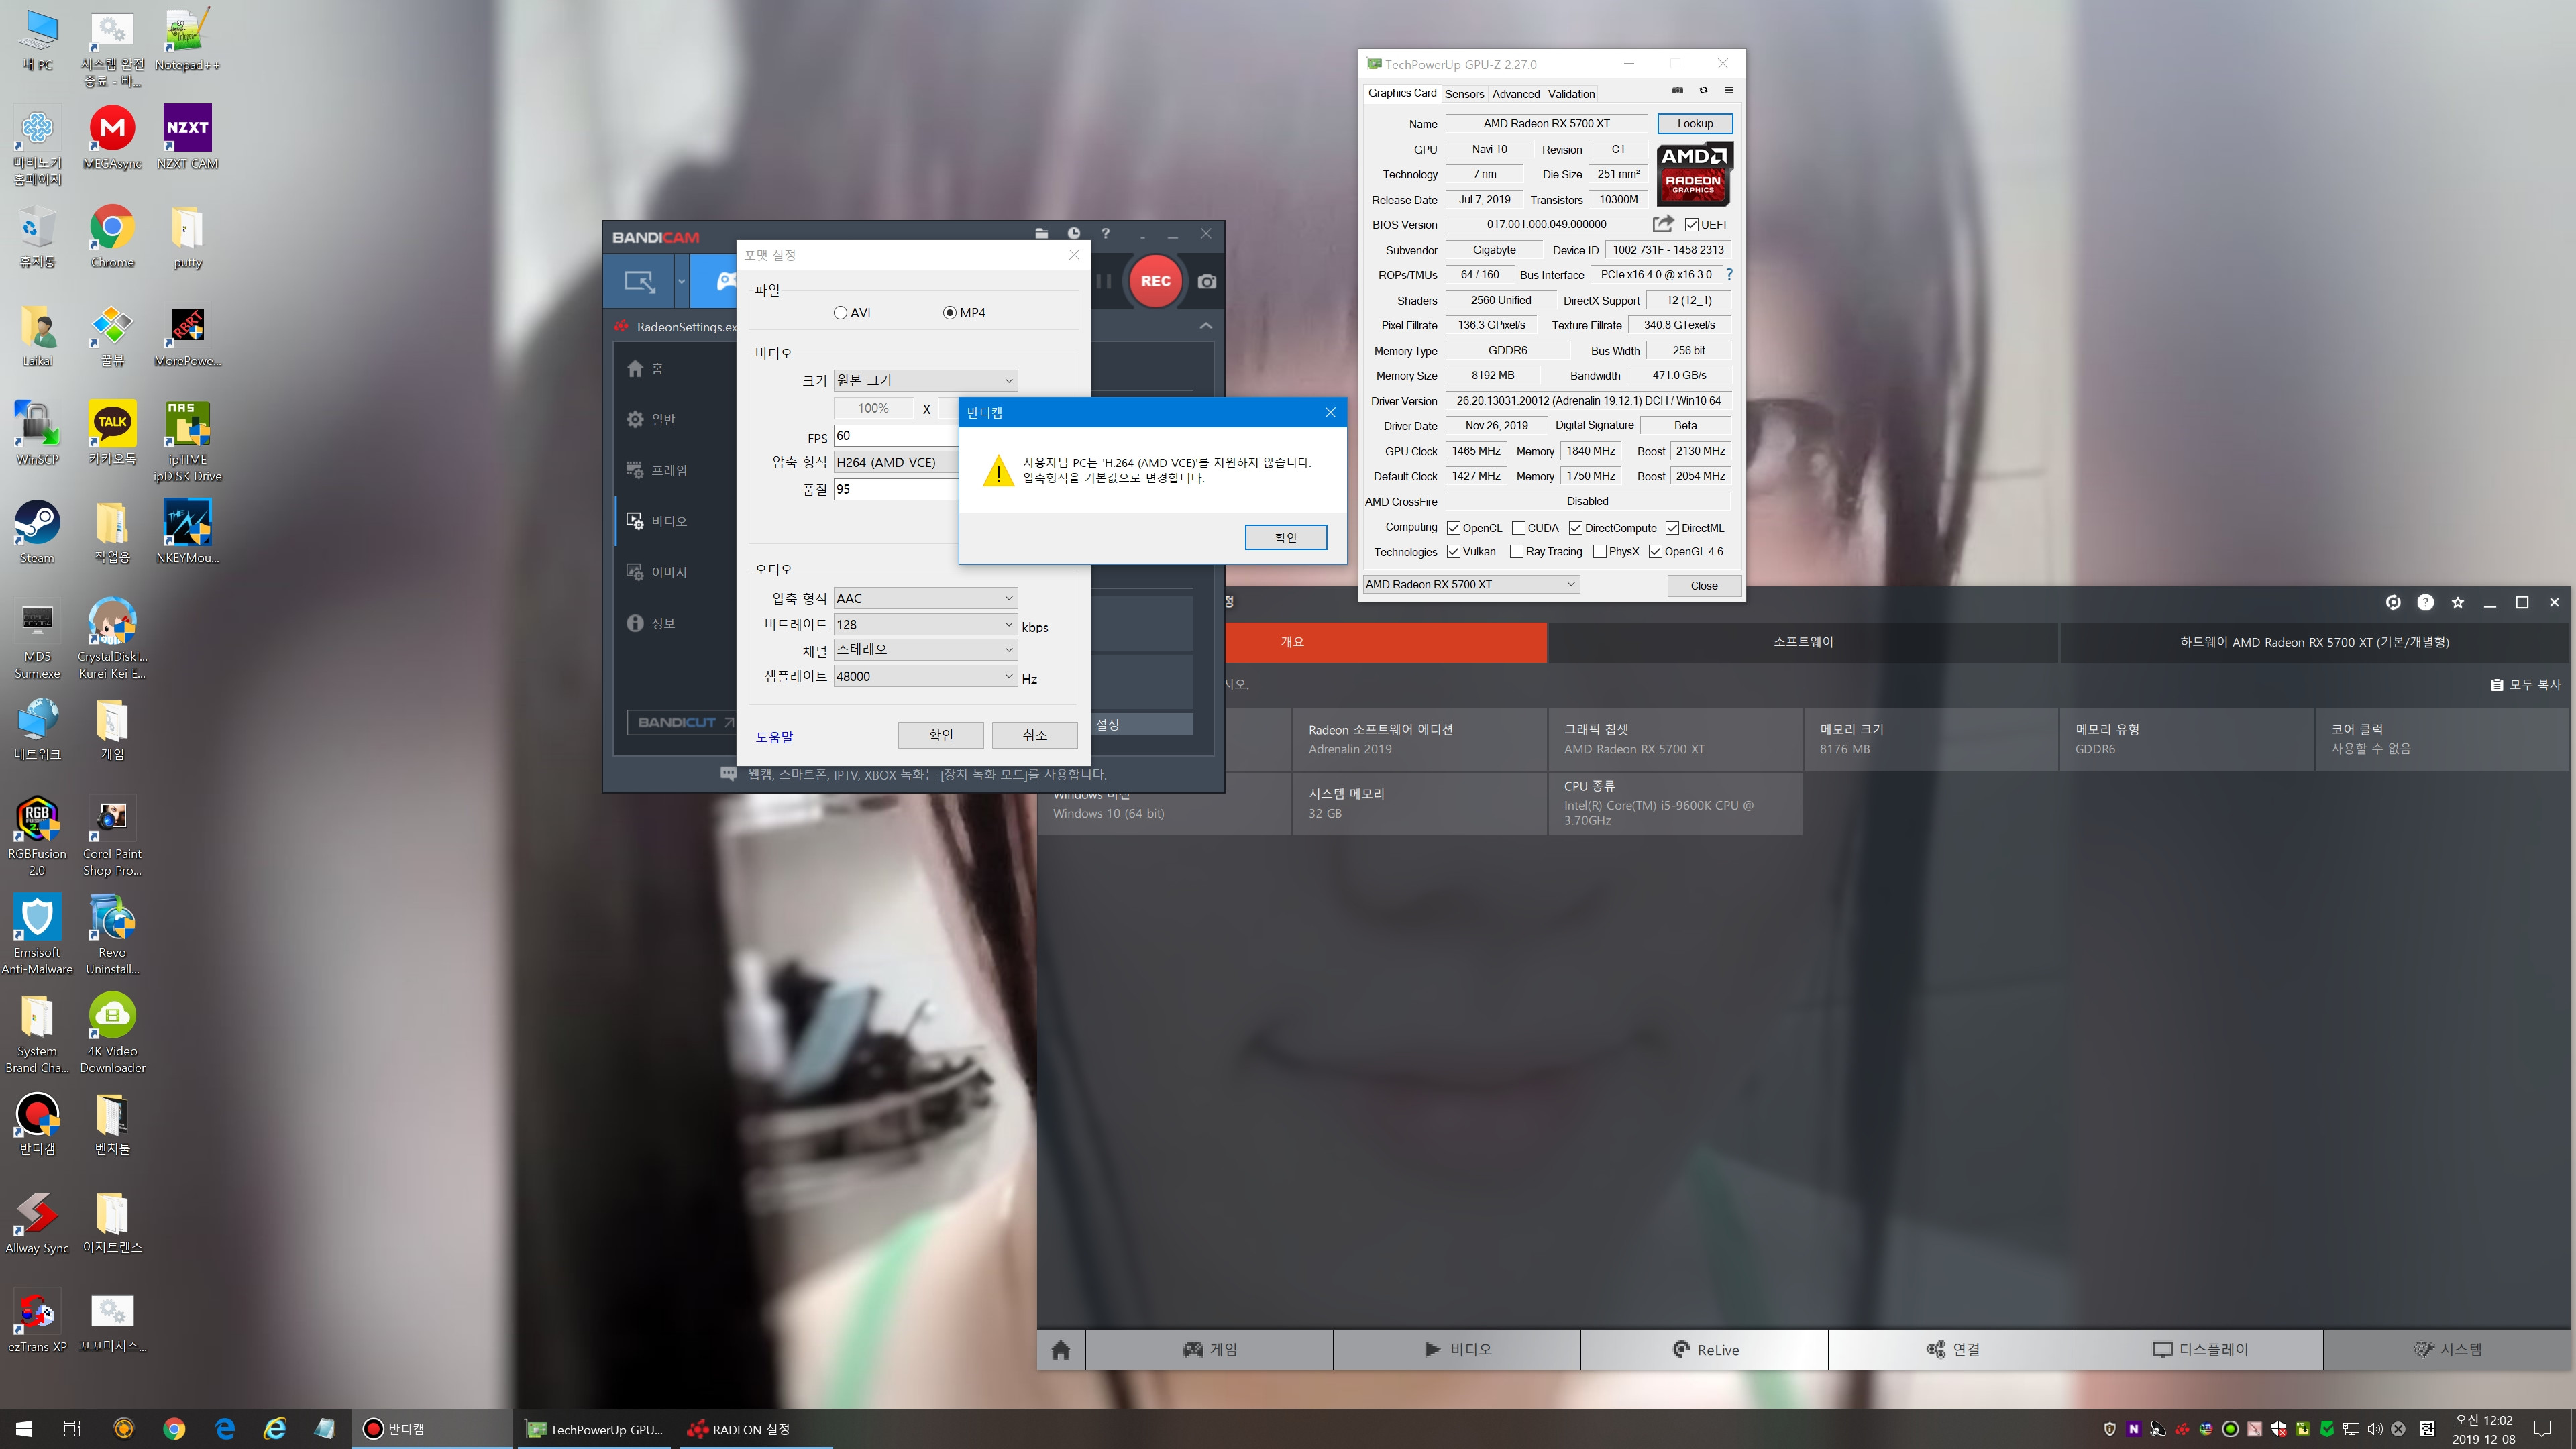Select the AVI file format radio
Image resolution: width=2576 pixels, height=1449 pixels.
point(840,313)
